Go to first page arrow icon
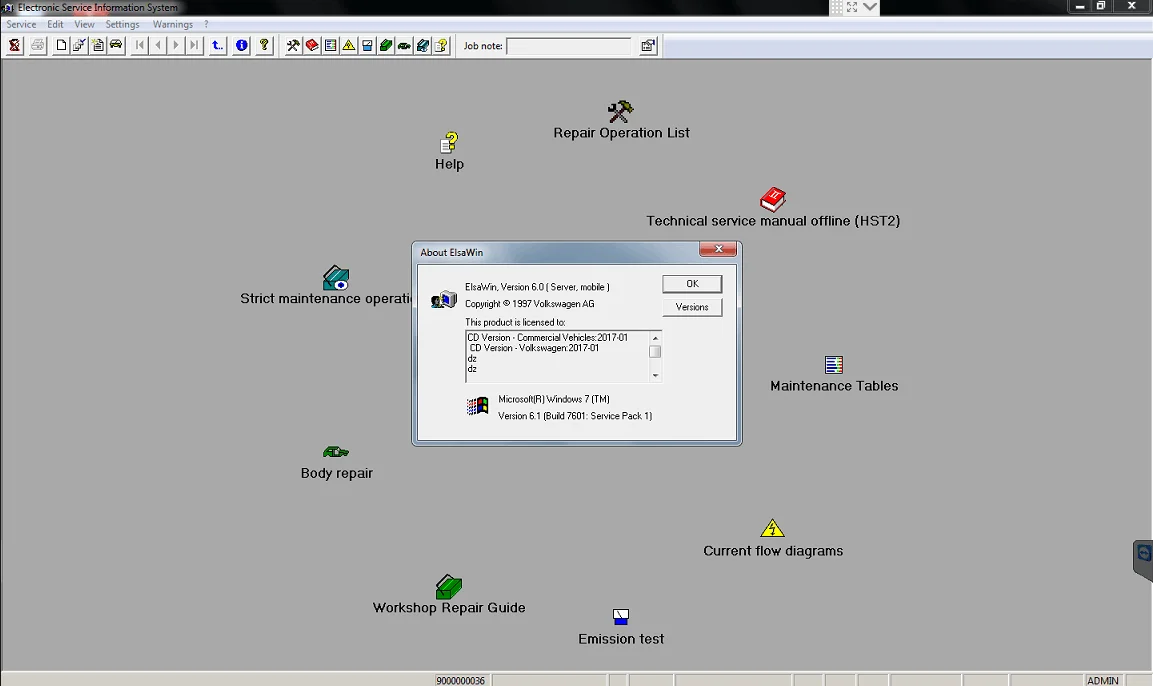 click(140, 46)
